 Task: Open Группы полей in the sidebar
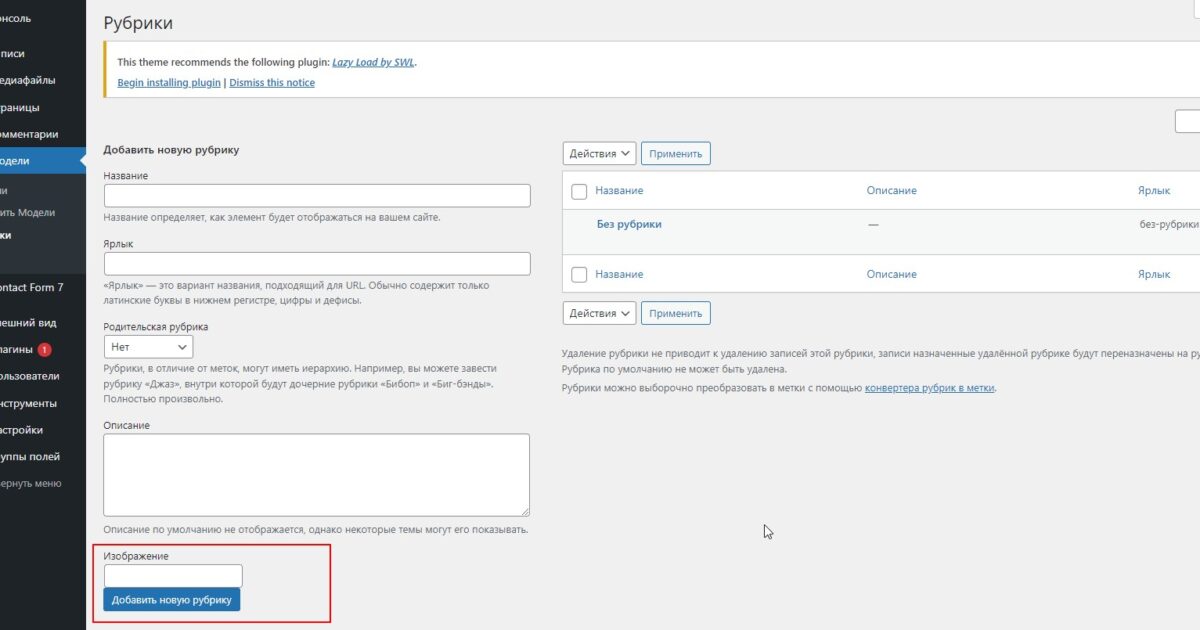tap(30, 457)
